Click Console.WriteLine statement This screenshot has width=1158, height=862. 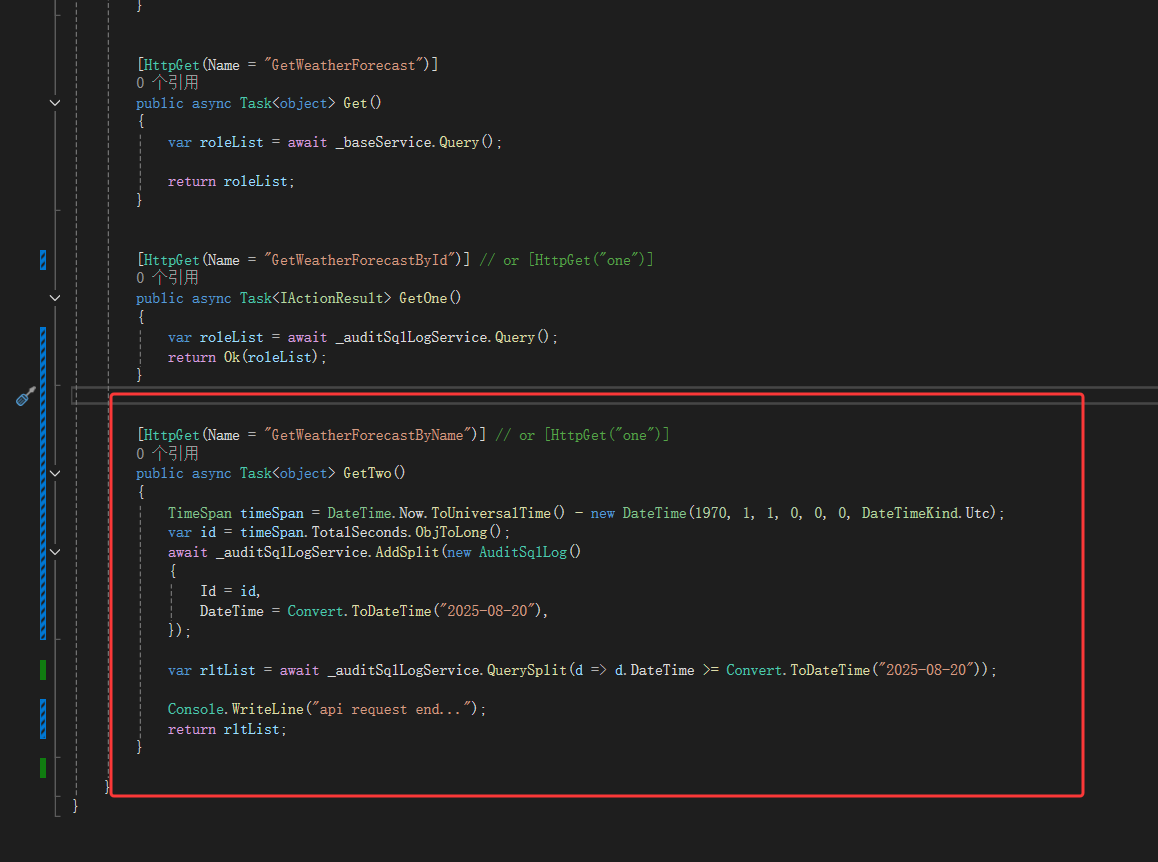[327, 709]
